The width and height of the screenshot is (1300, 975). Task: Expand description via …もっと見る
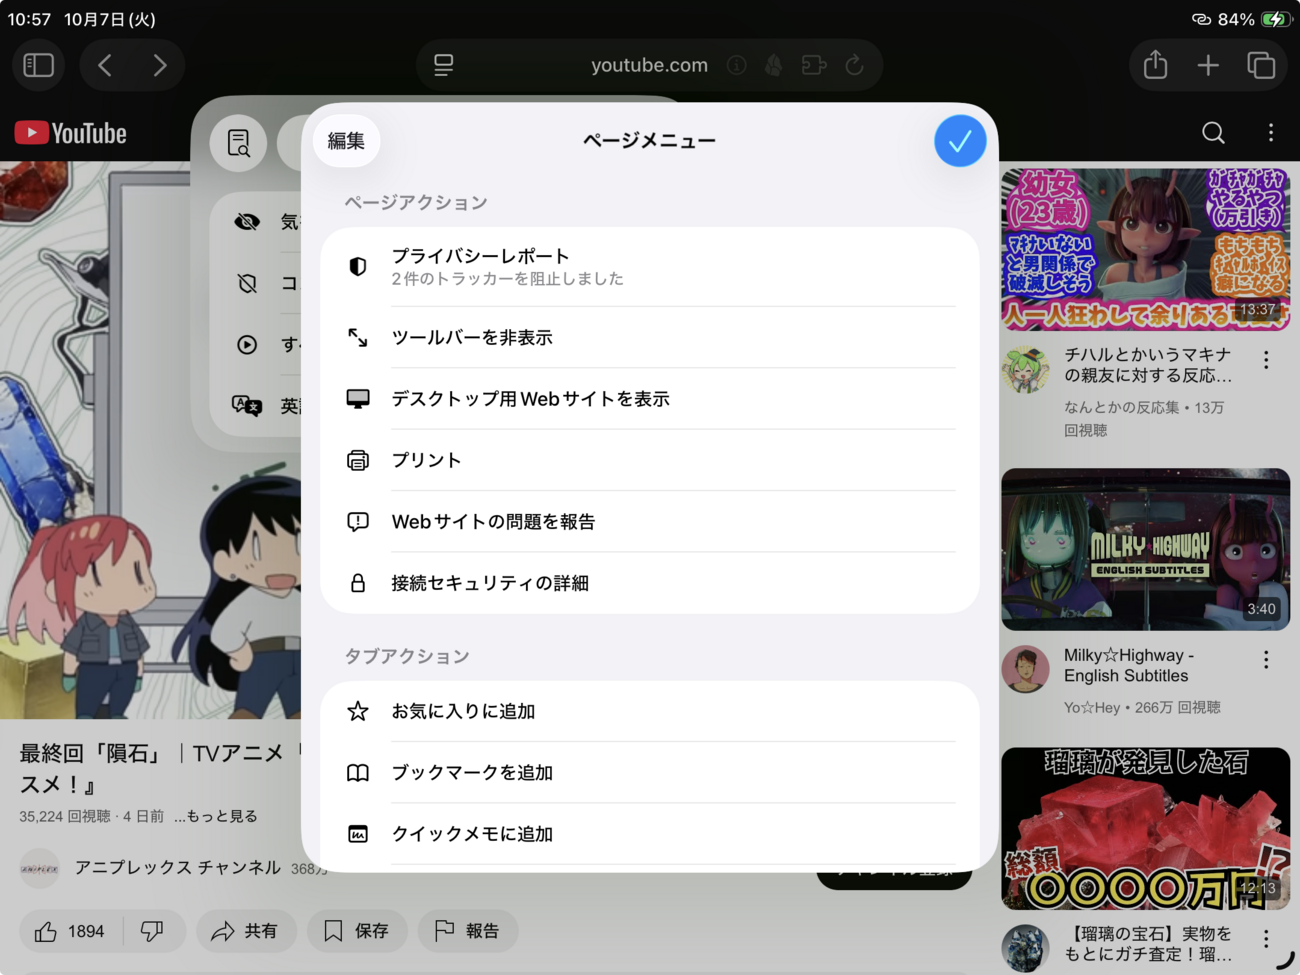(x=216, y=816)
